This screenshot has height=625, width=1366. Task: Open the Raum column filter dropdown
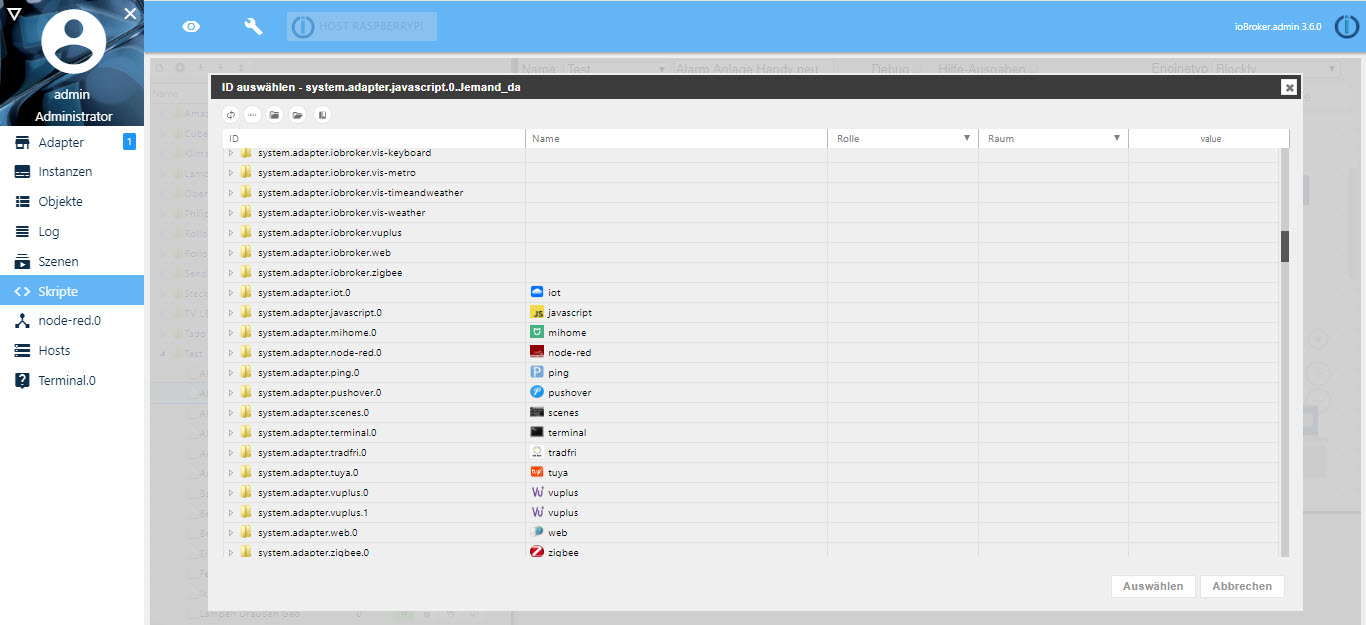(x=1117, y=138)
